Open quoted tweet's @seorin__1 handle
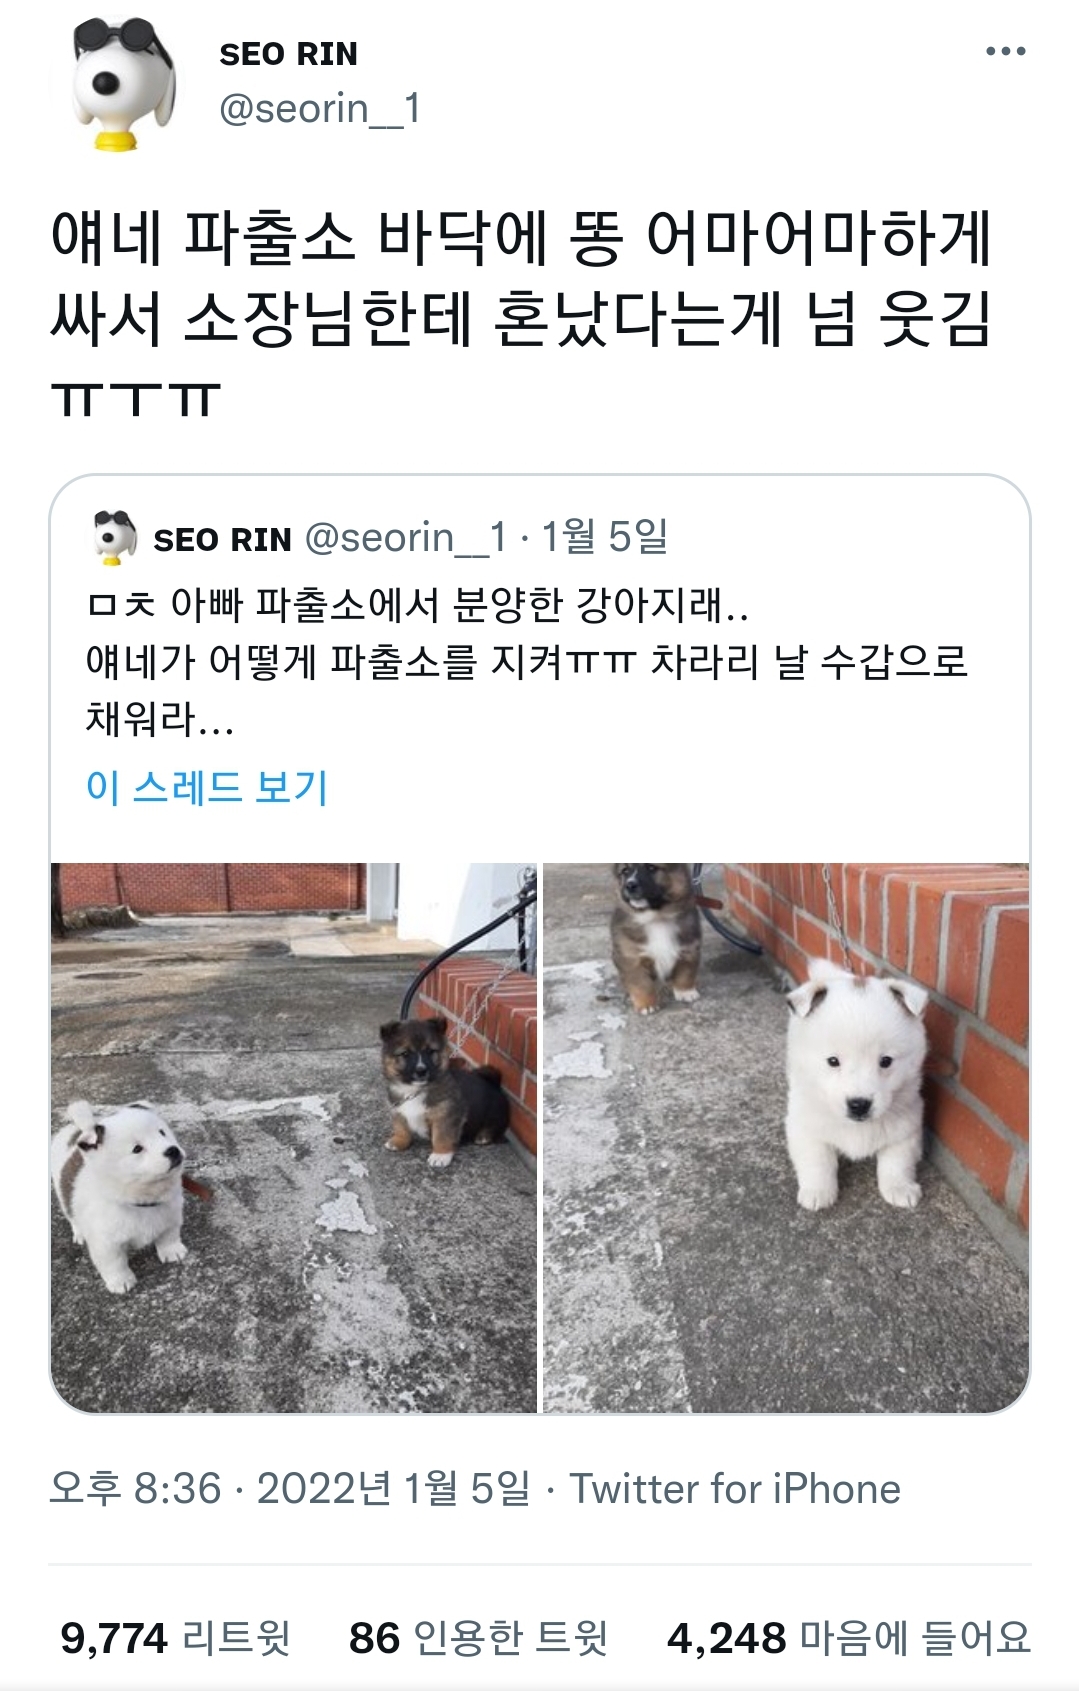This screenshot has width=1079, height=1691. [x=406, y=538]
